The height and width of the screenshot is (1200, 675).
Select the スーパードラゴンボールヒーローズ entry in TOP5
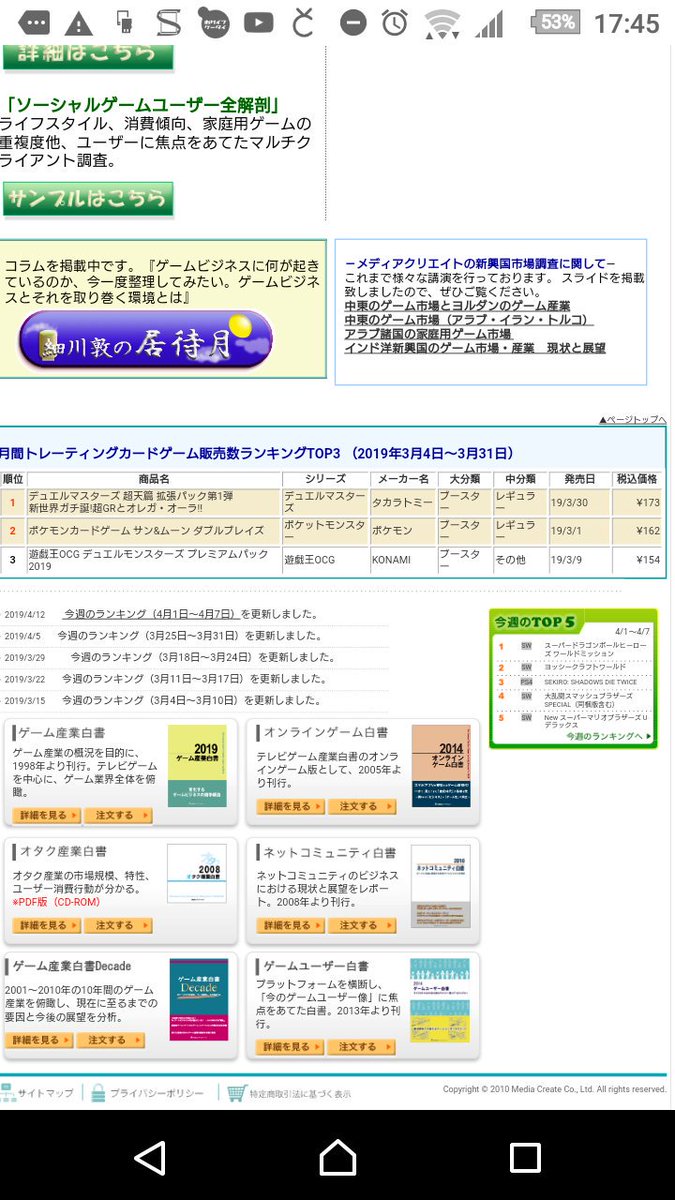pos(596,650)
